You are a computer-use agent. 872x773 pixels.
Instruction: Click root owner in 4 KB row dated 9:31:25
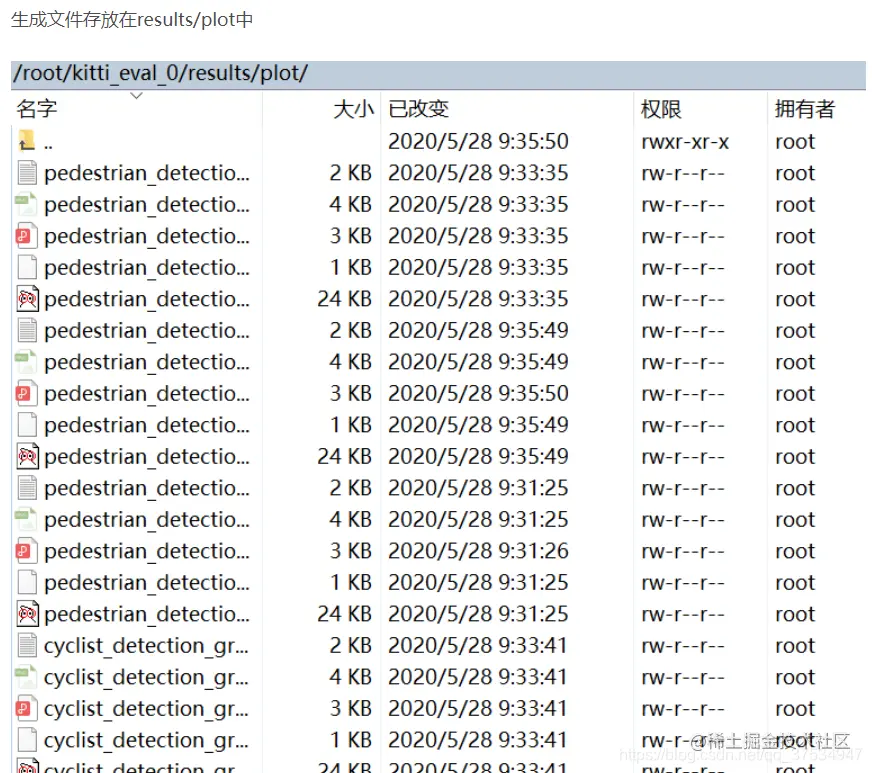[x=795, y=520]
